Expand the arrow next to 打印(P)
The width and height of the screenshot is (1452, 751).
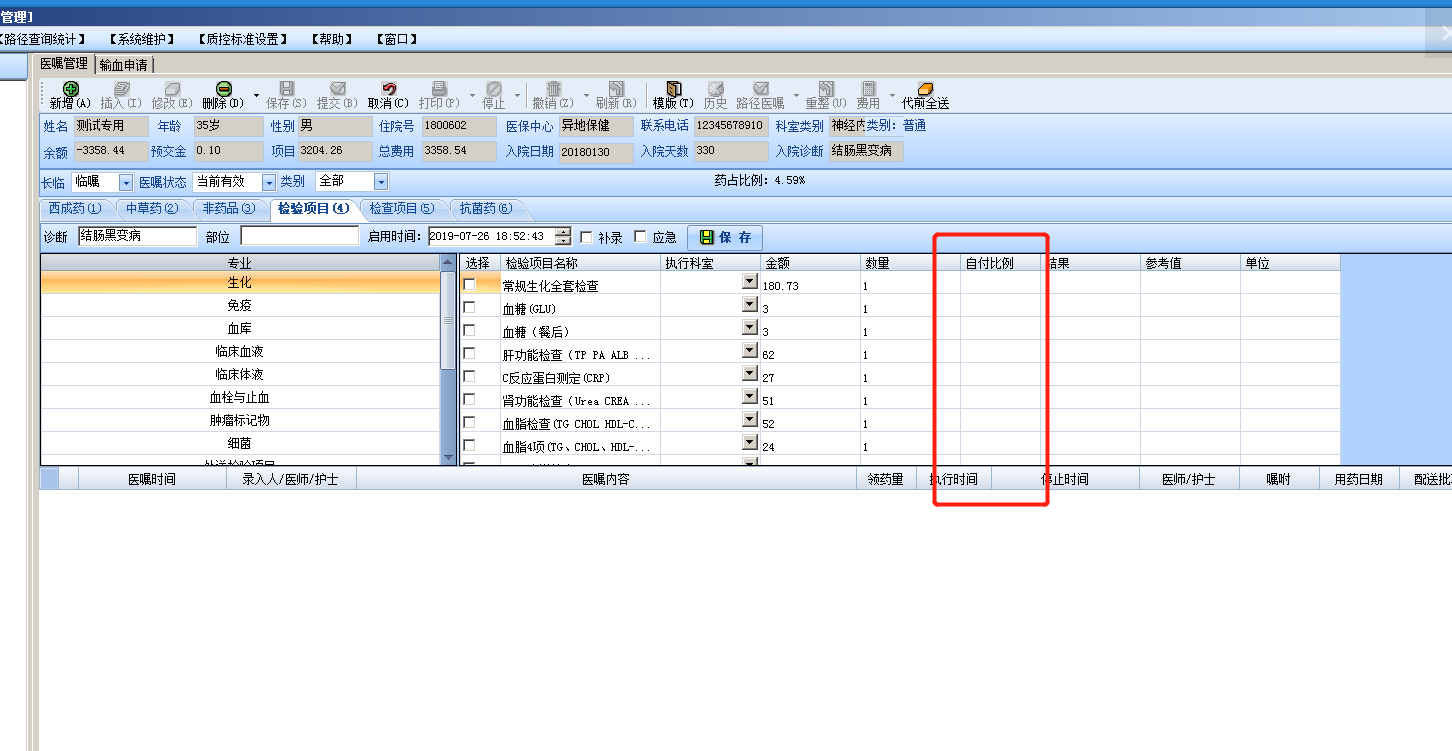tap(472, 96)
